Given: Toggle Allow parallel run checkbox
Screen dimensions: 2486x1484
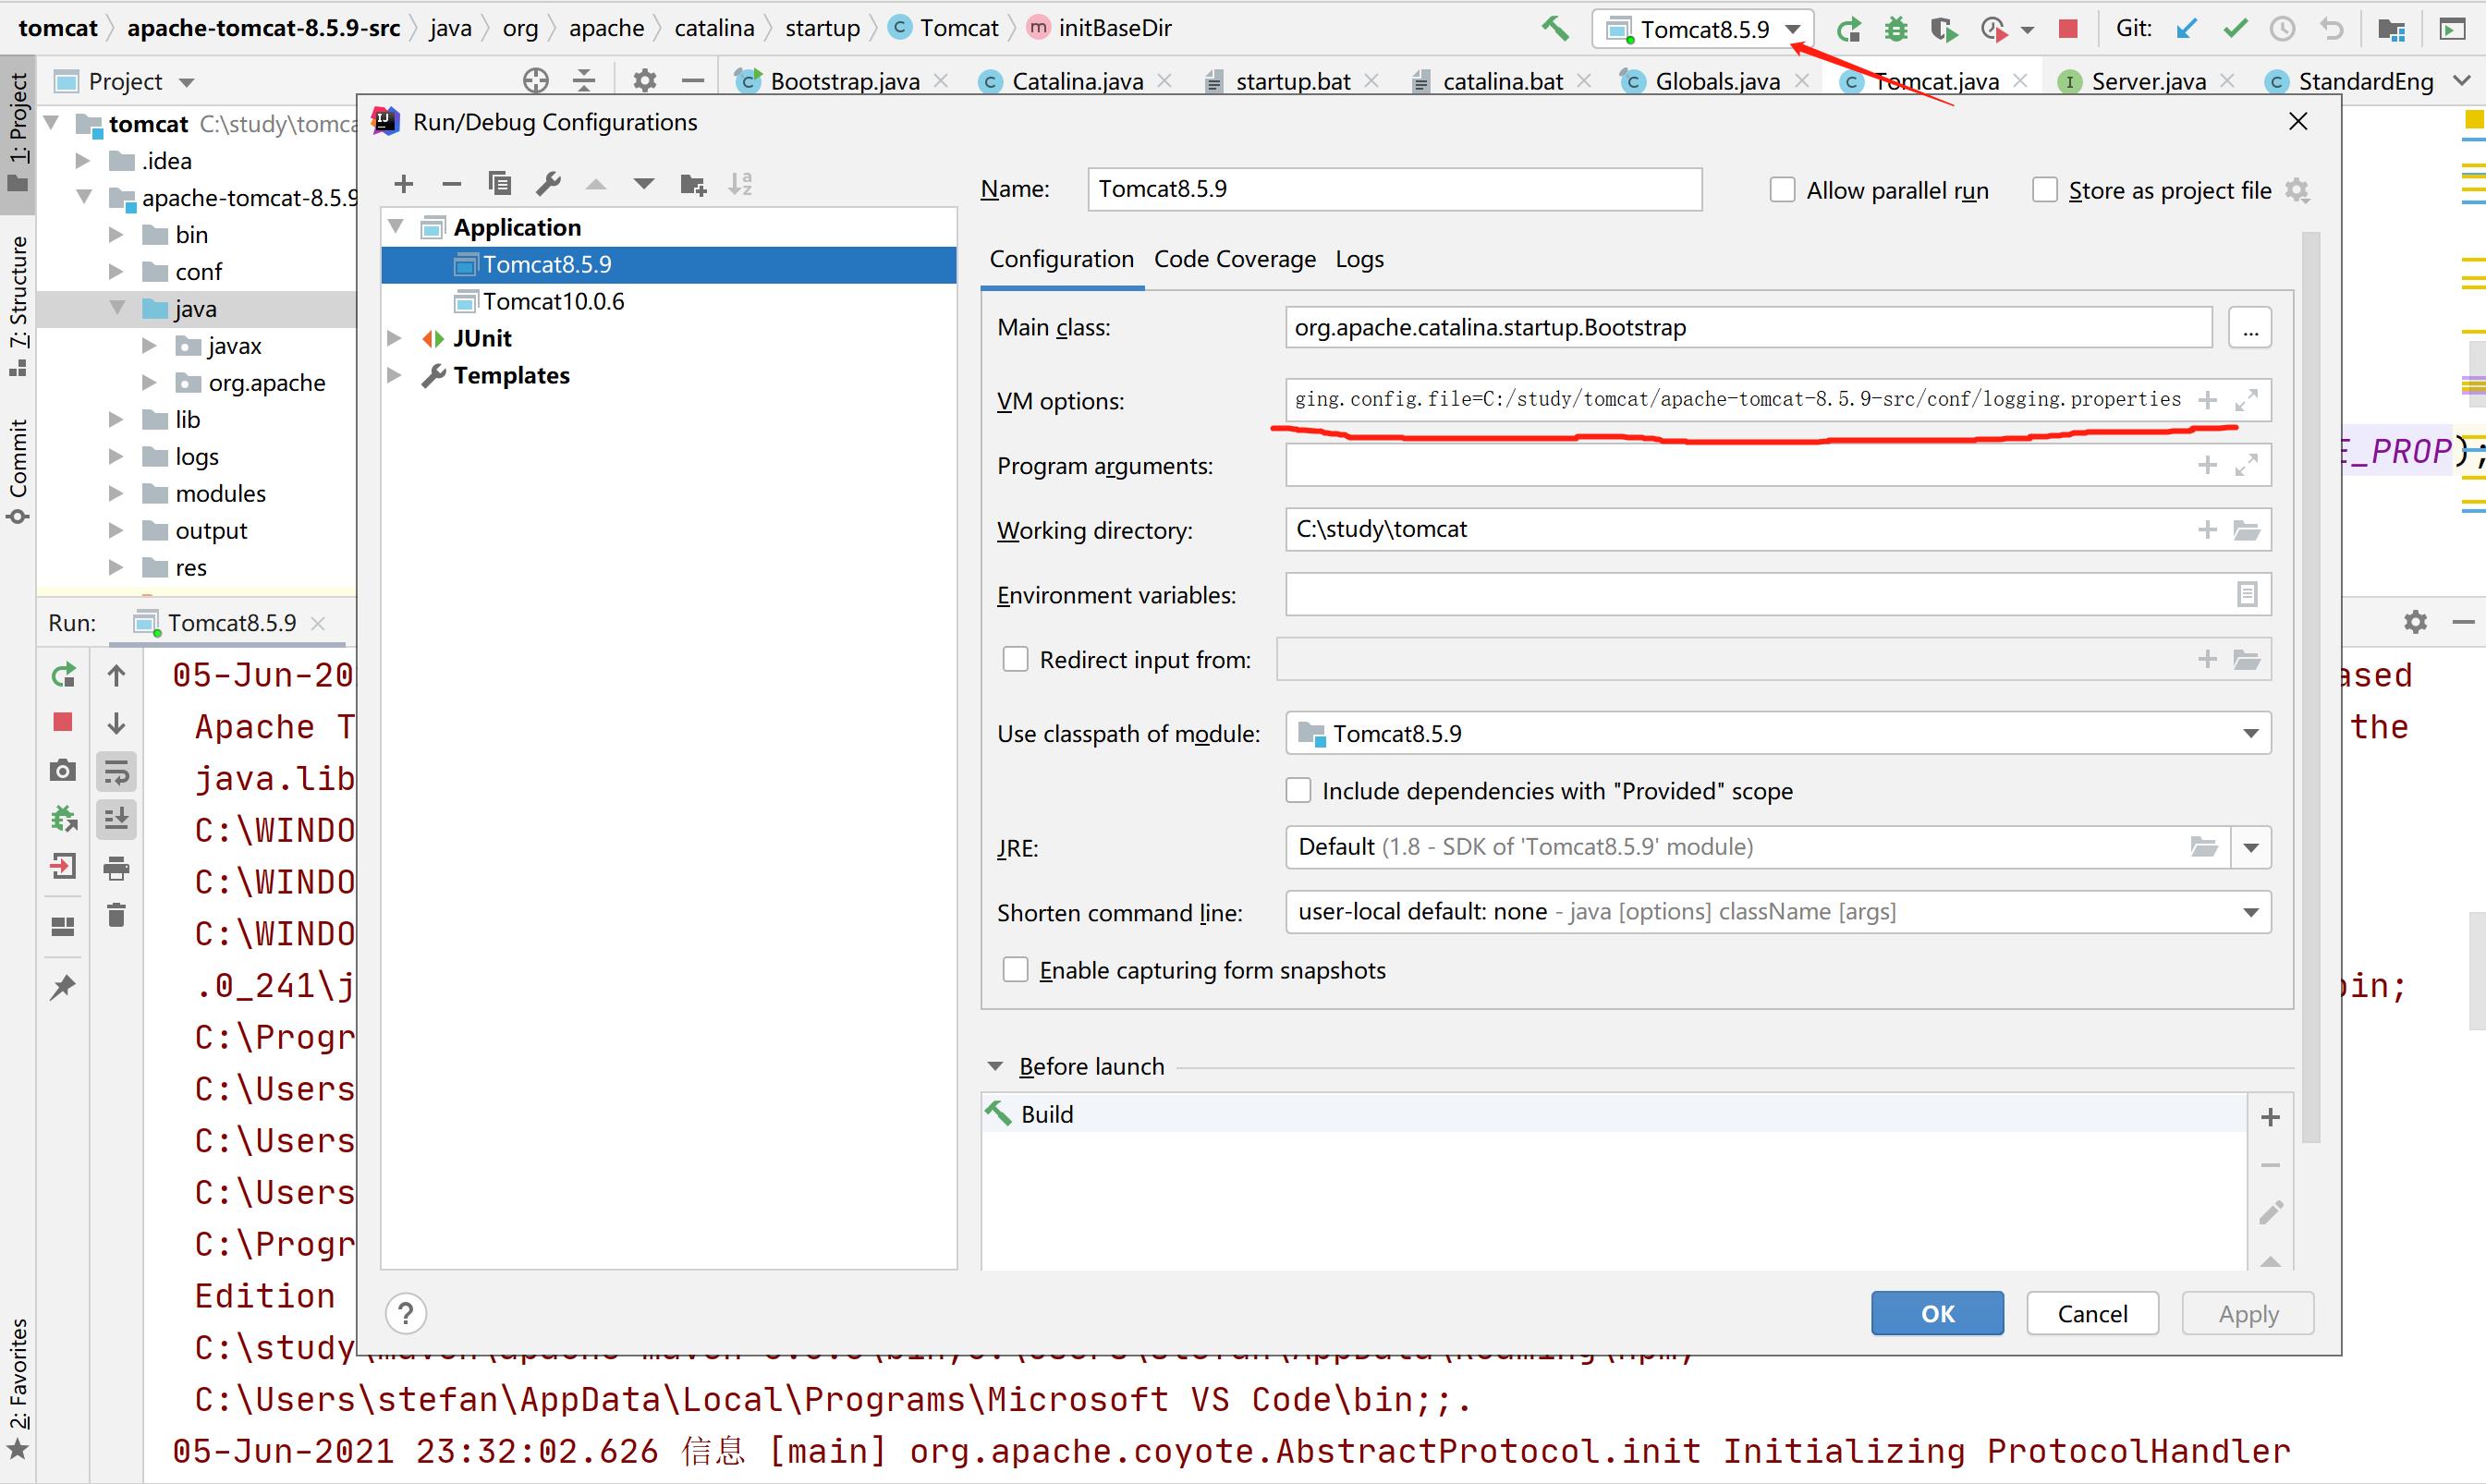Looking at the screenshot, I should pos(1779,188).
